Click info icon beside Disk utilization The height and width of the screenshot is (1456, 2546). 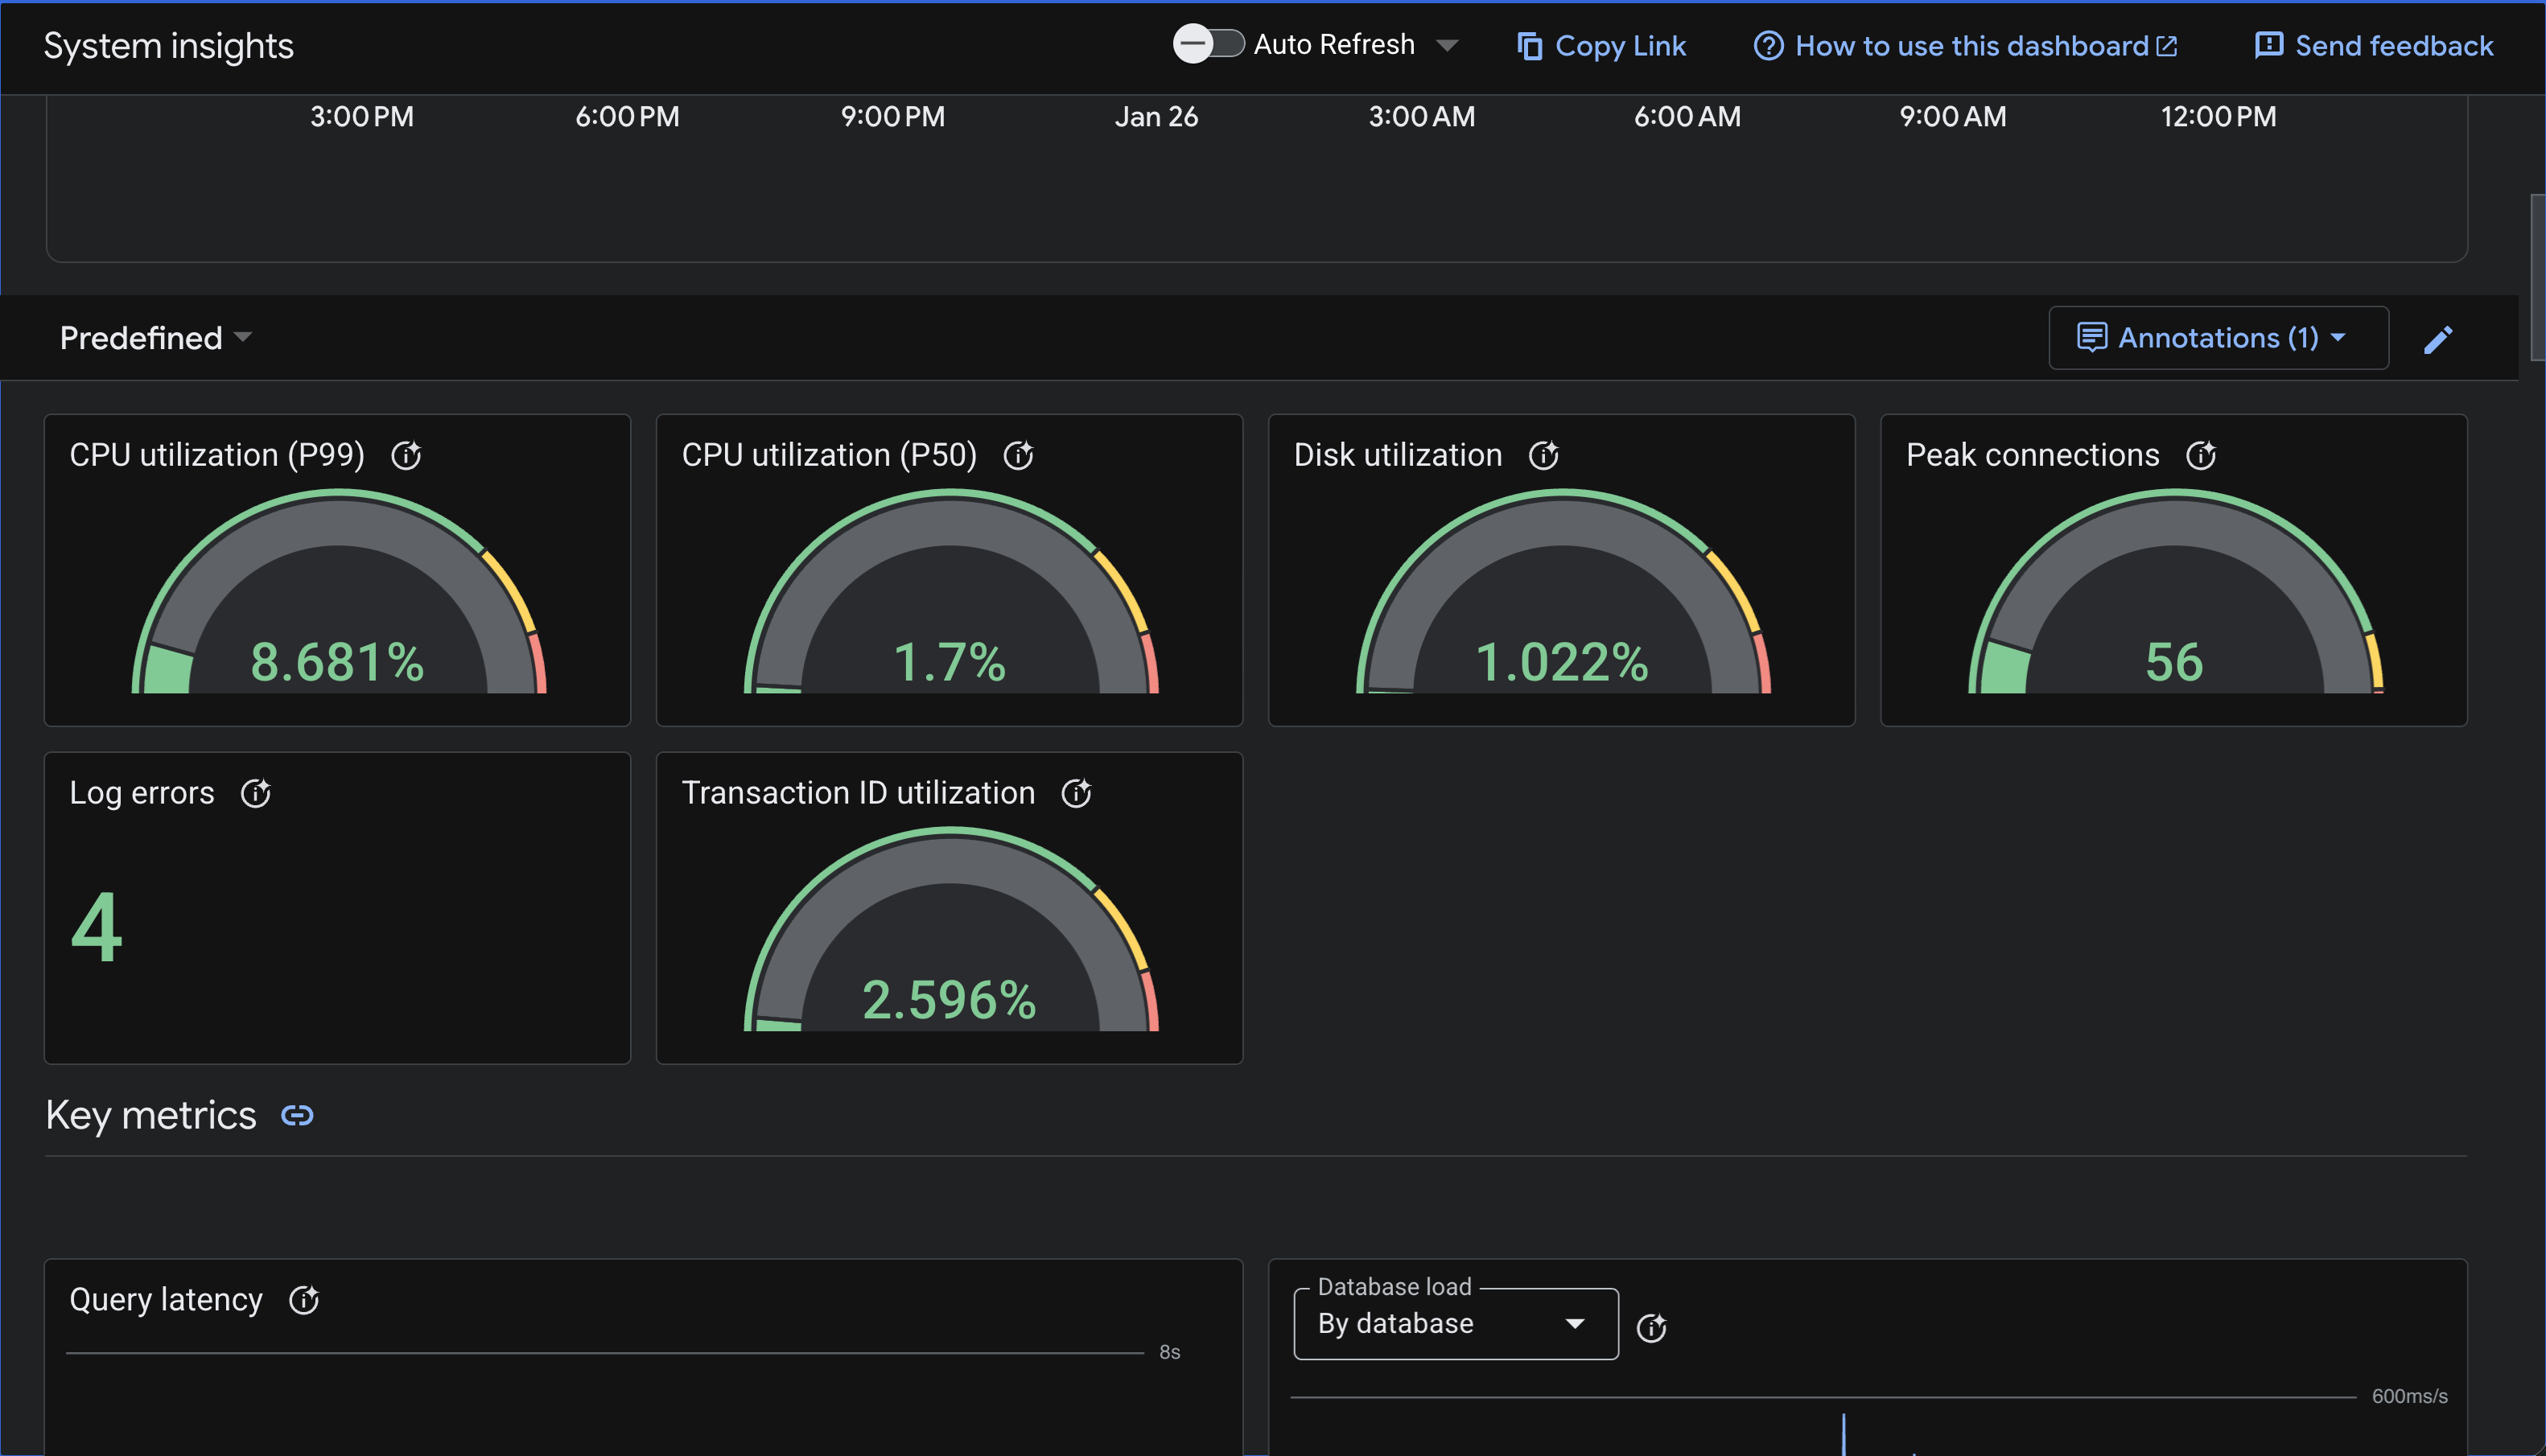coord(1544,456)
